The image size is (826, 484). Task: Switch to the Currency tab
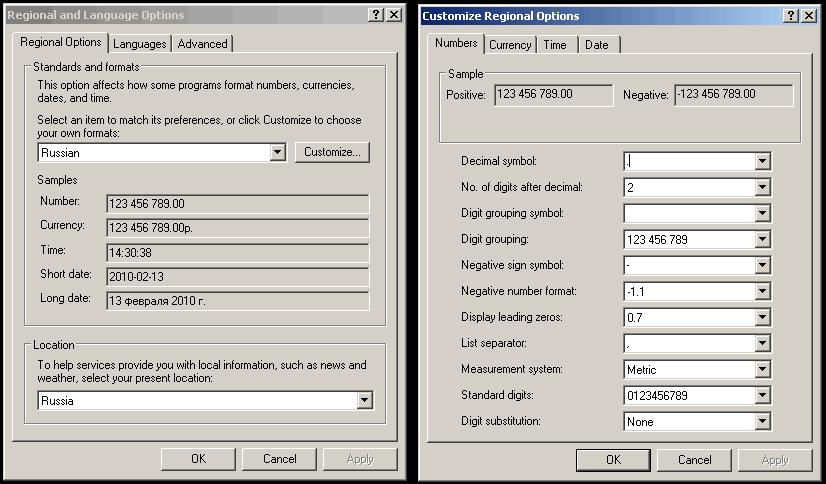[x=510, y=45]
